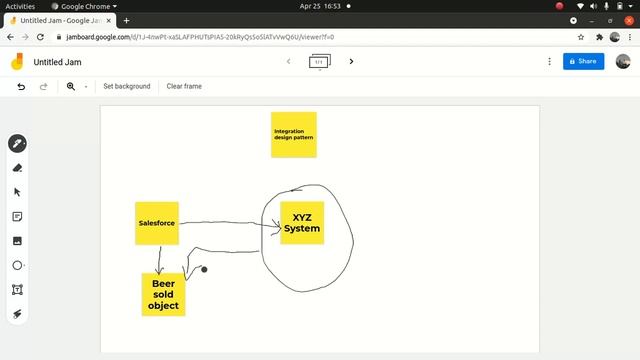640x360 pixels.
Task: Open Chrome extensions puzzle icon
Action: 599,37
